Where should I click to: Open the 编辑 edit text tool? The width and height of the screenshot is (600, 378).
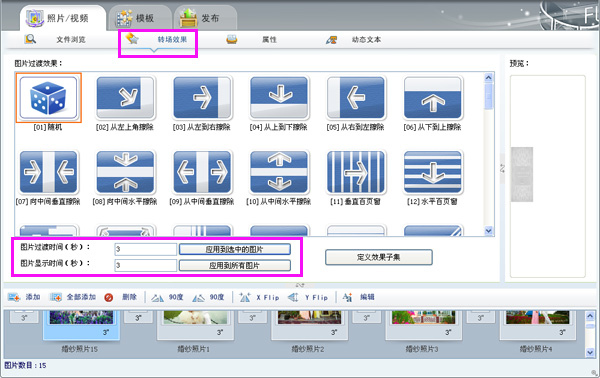(x=359, y=297)
